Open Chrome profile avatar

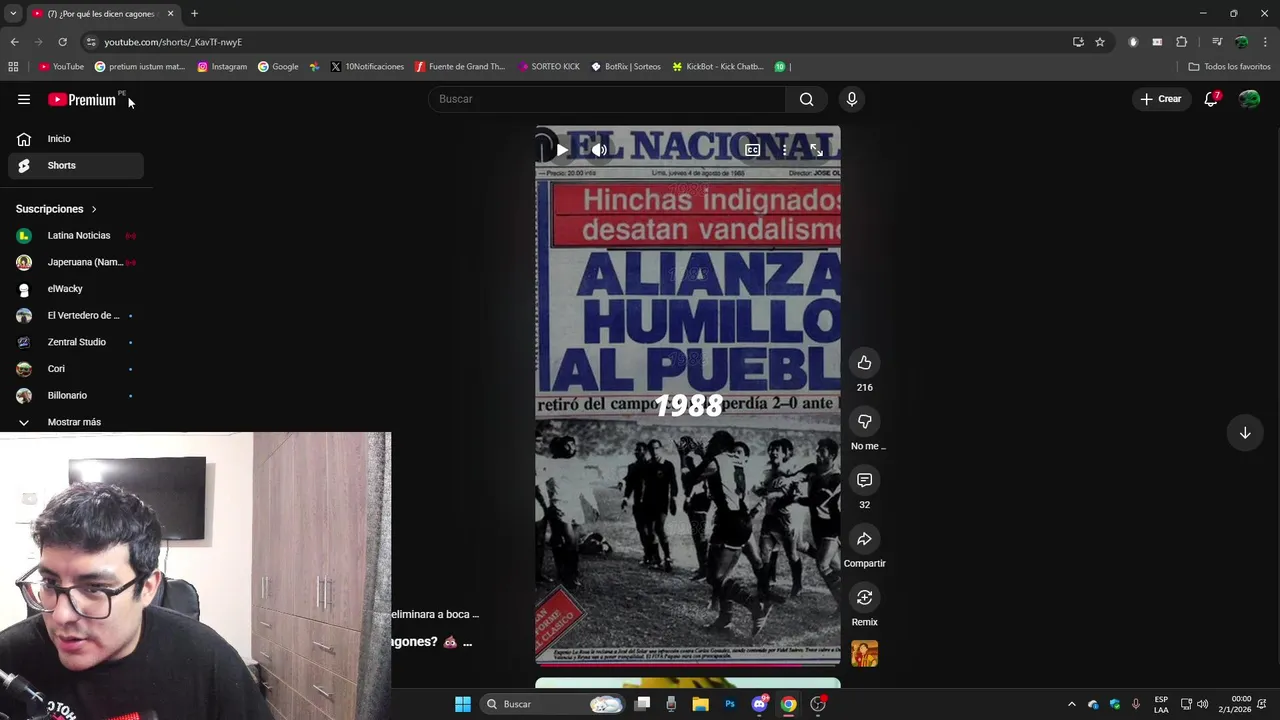click(1241, 42)
